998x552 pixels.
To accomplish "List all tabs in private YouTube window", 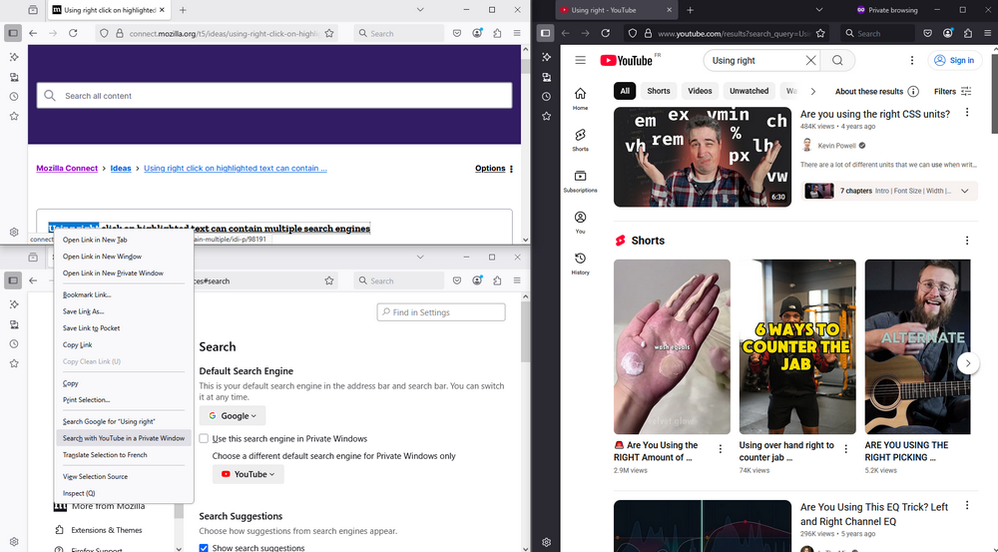I will click(819, 10).
